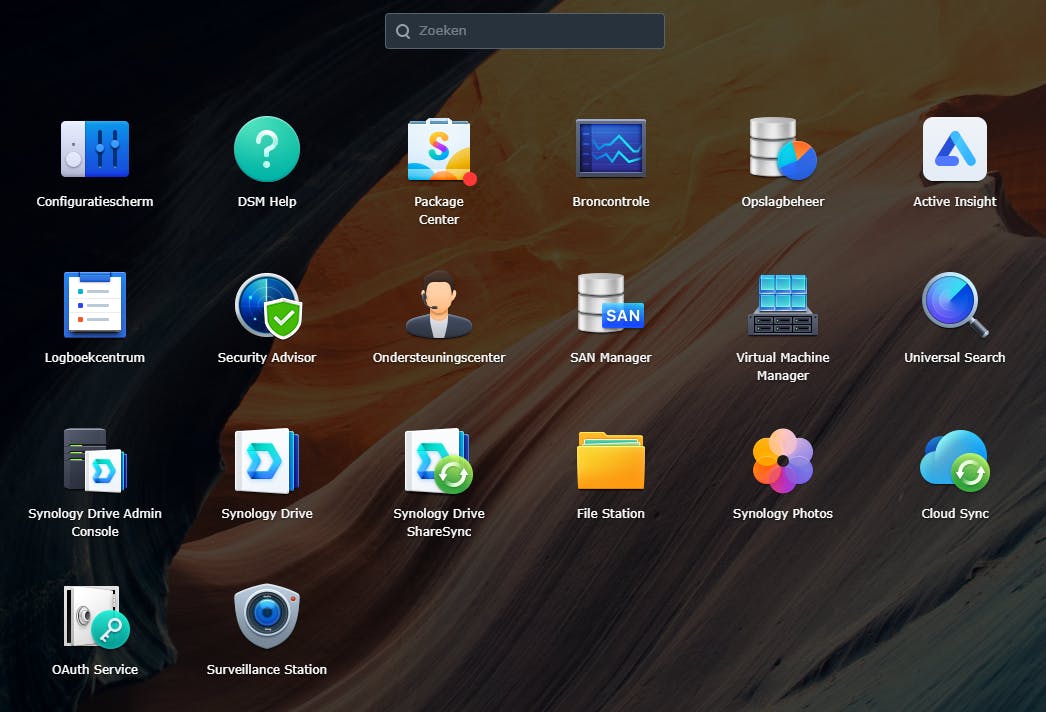Launch Synology Photos
Screen dimensions: 1046x712
coord(782,460)
